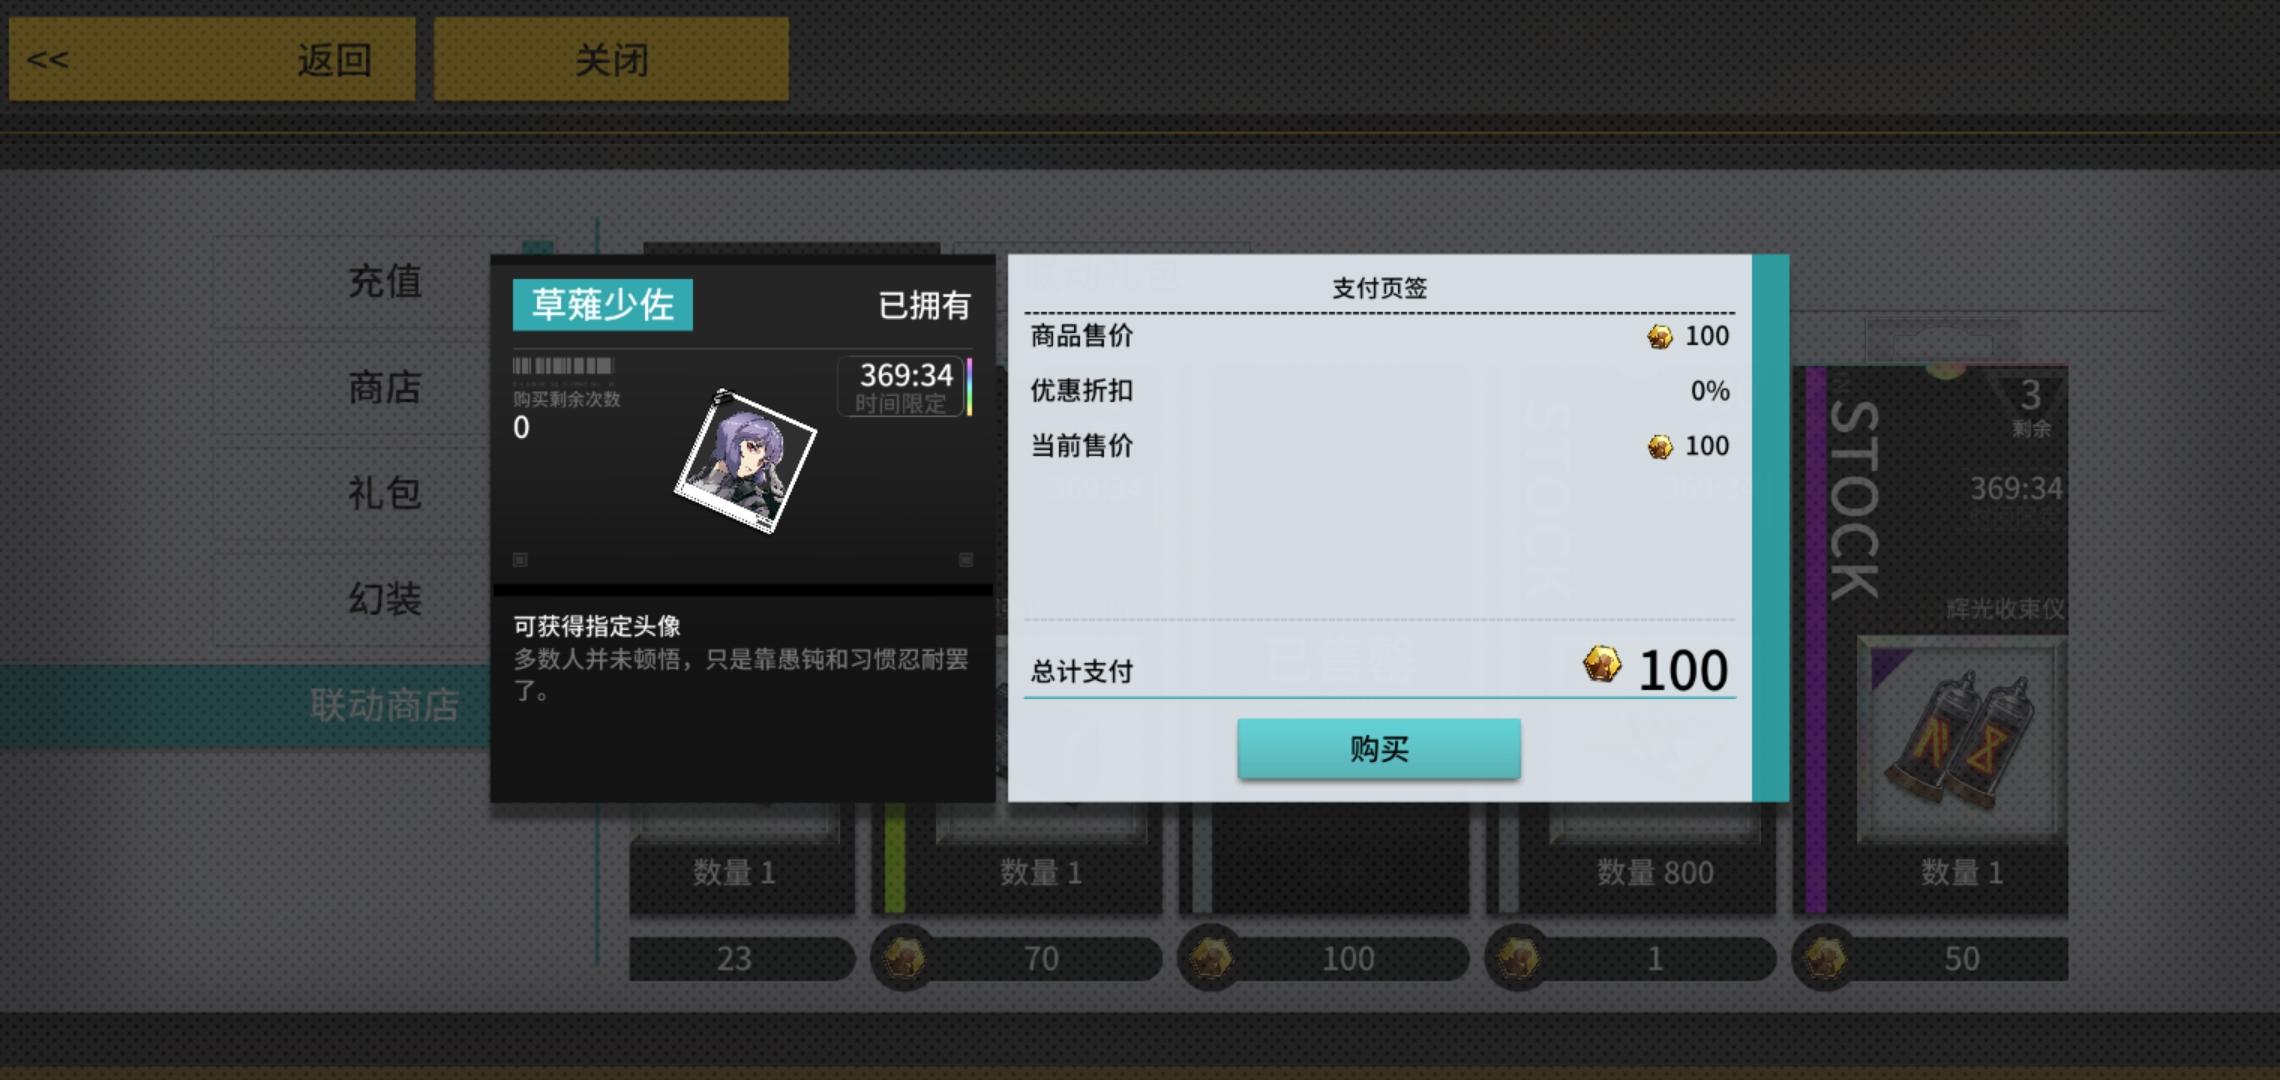Image resolution: width=2280 pixels, height=1080 pixels.
Task: Close the shop with 关闭
Action: [x=611, y=59]
